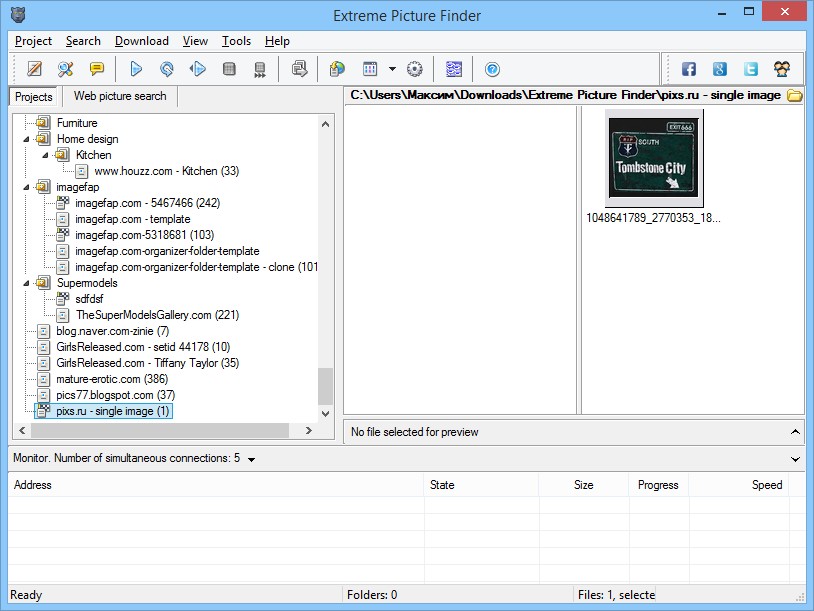Click the view mode calendar grid icon
Viewport: 814px width, 611px height.
tap(370, 69)
